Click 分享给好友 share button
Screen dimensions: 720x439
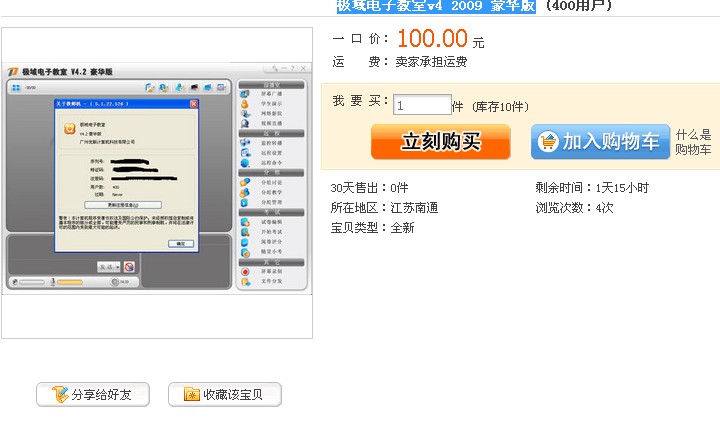pos(92,395)
